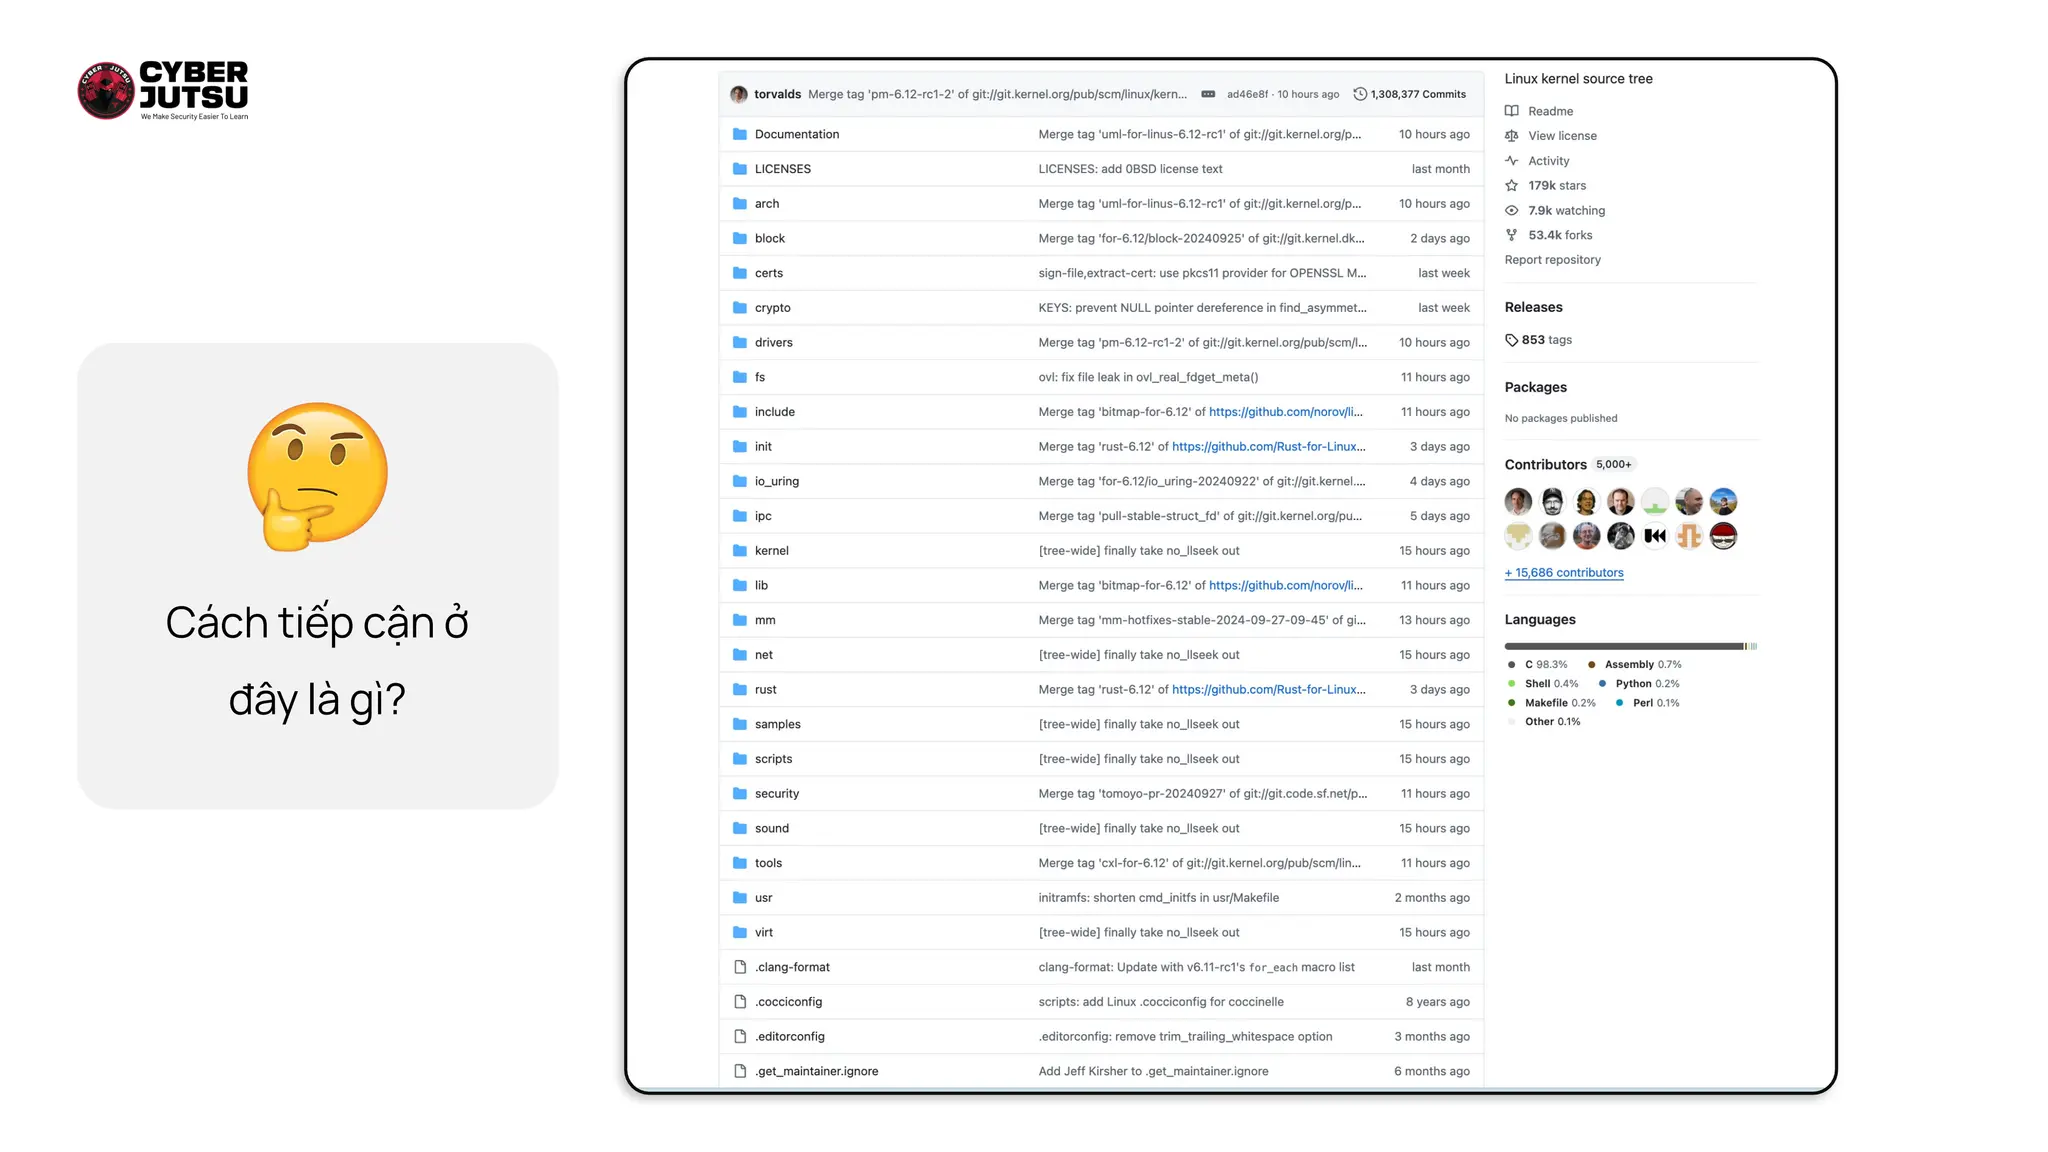Click the Readme book icon
The height and width of the screenshot is (1152, 2048).
[1512, 111]
